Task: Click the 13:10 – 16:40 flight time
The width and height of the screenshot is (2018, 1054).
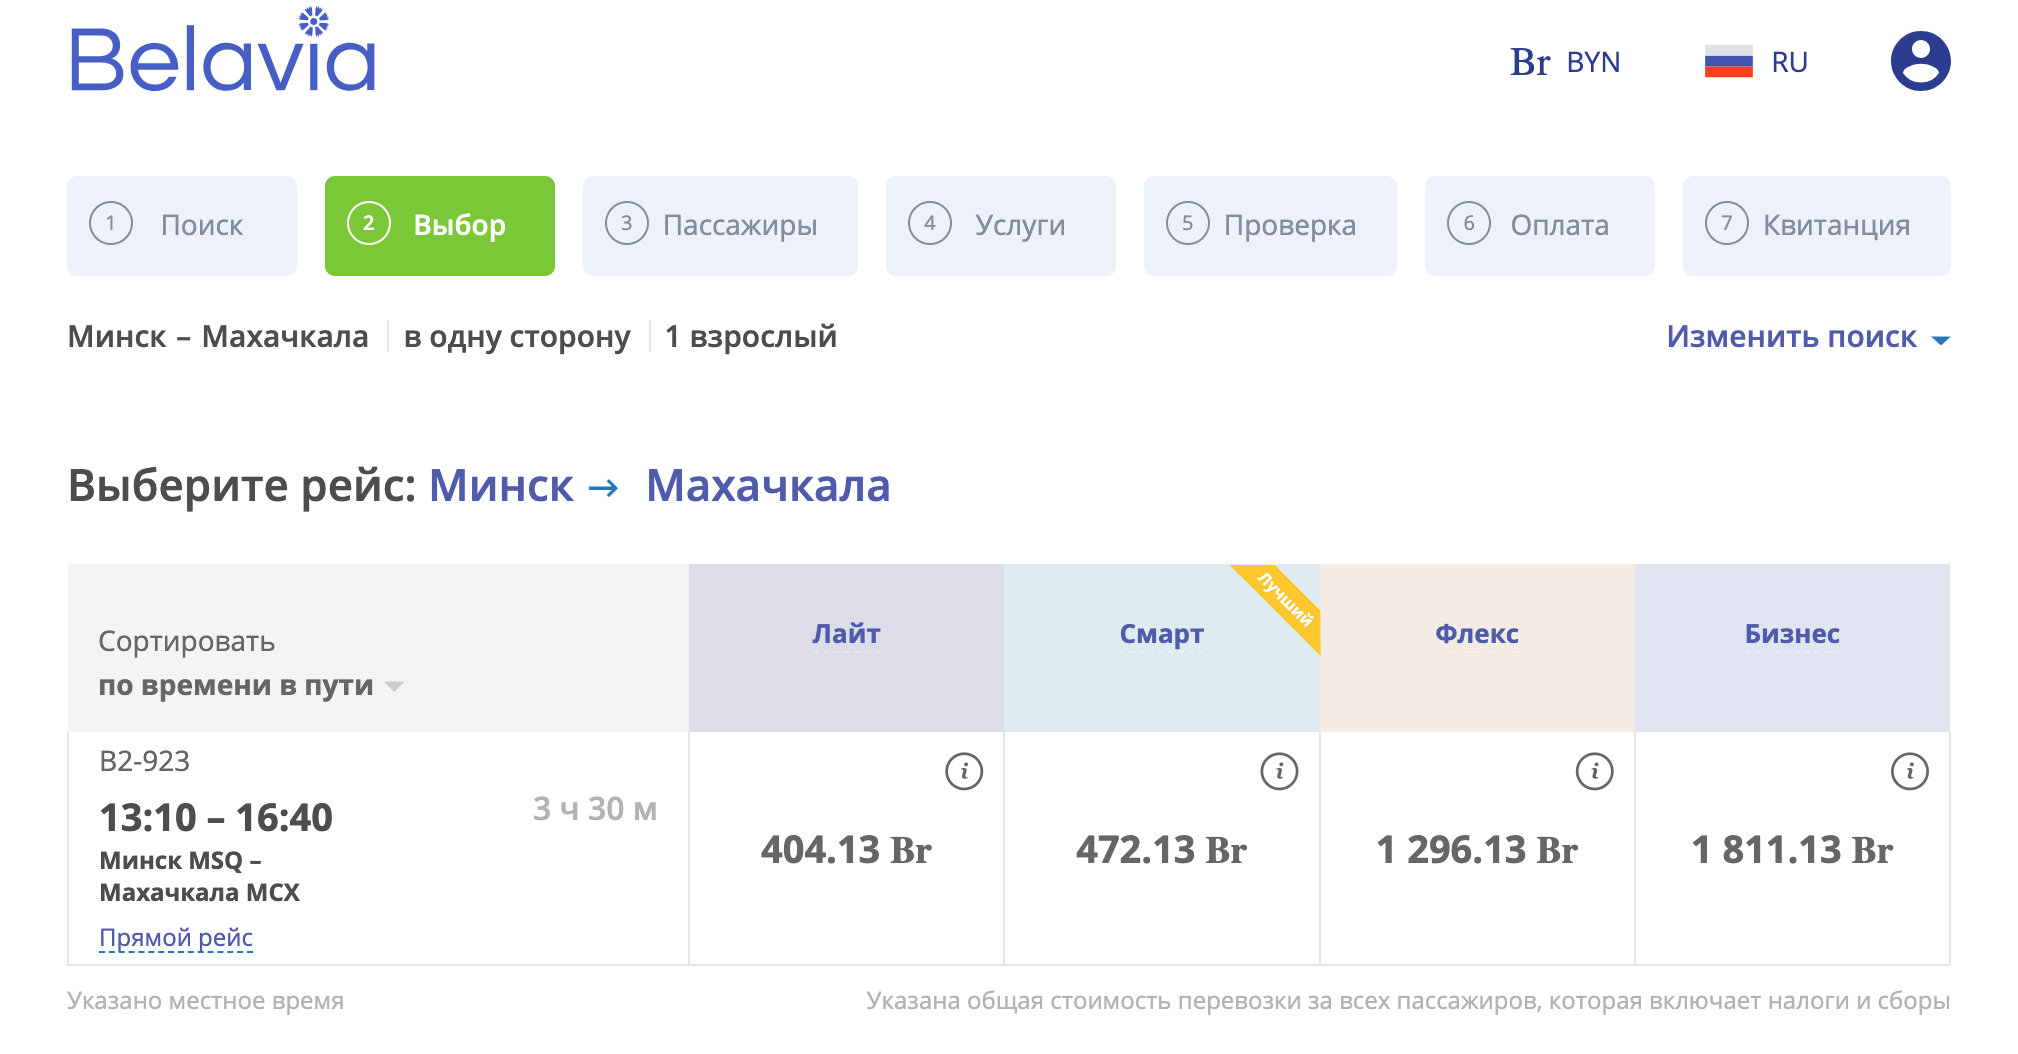Action: pyautogui.click(x=216, y=818)
